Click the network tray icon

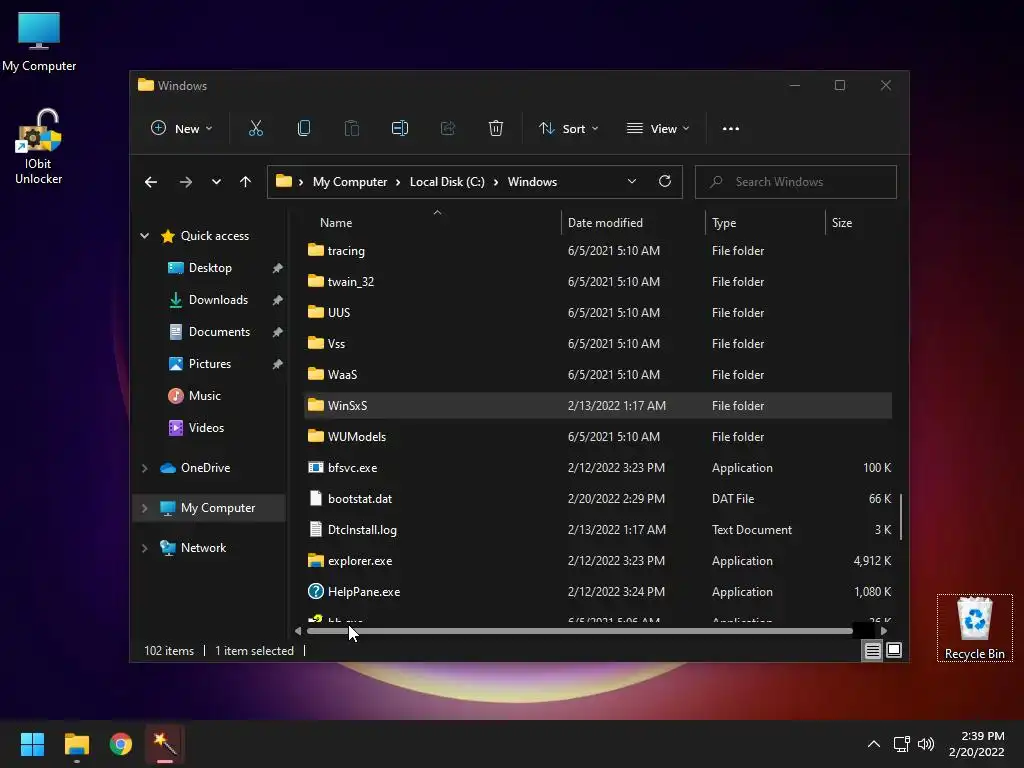902,744
